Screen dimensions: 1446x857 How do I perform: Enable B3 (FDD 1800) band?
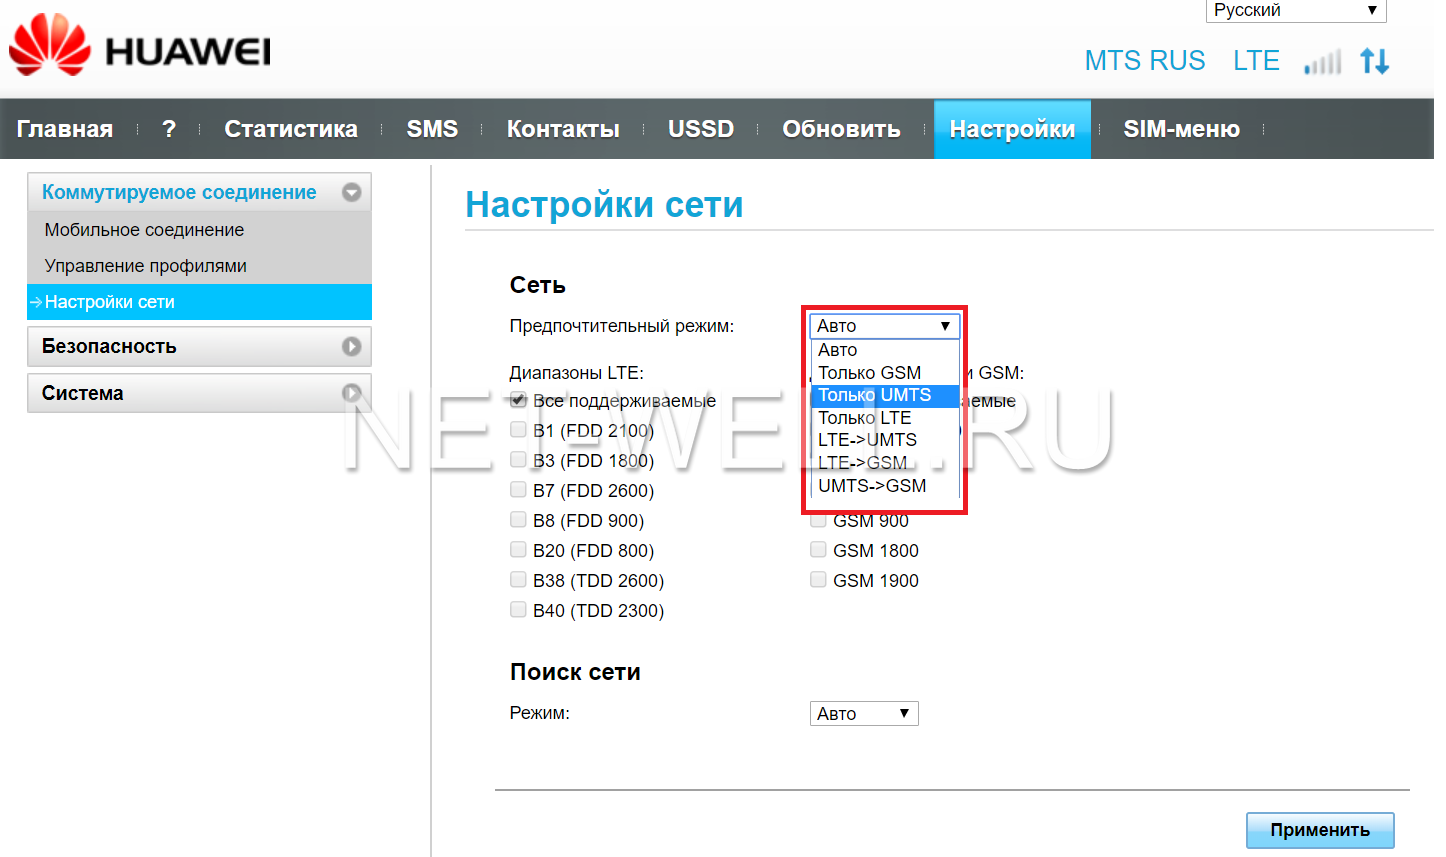click(x=518, y=460)
